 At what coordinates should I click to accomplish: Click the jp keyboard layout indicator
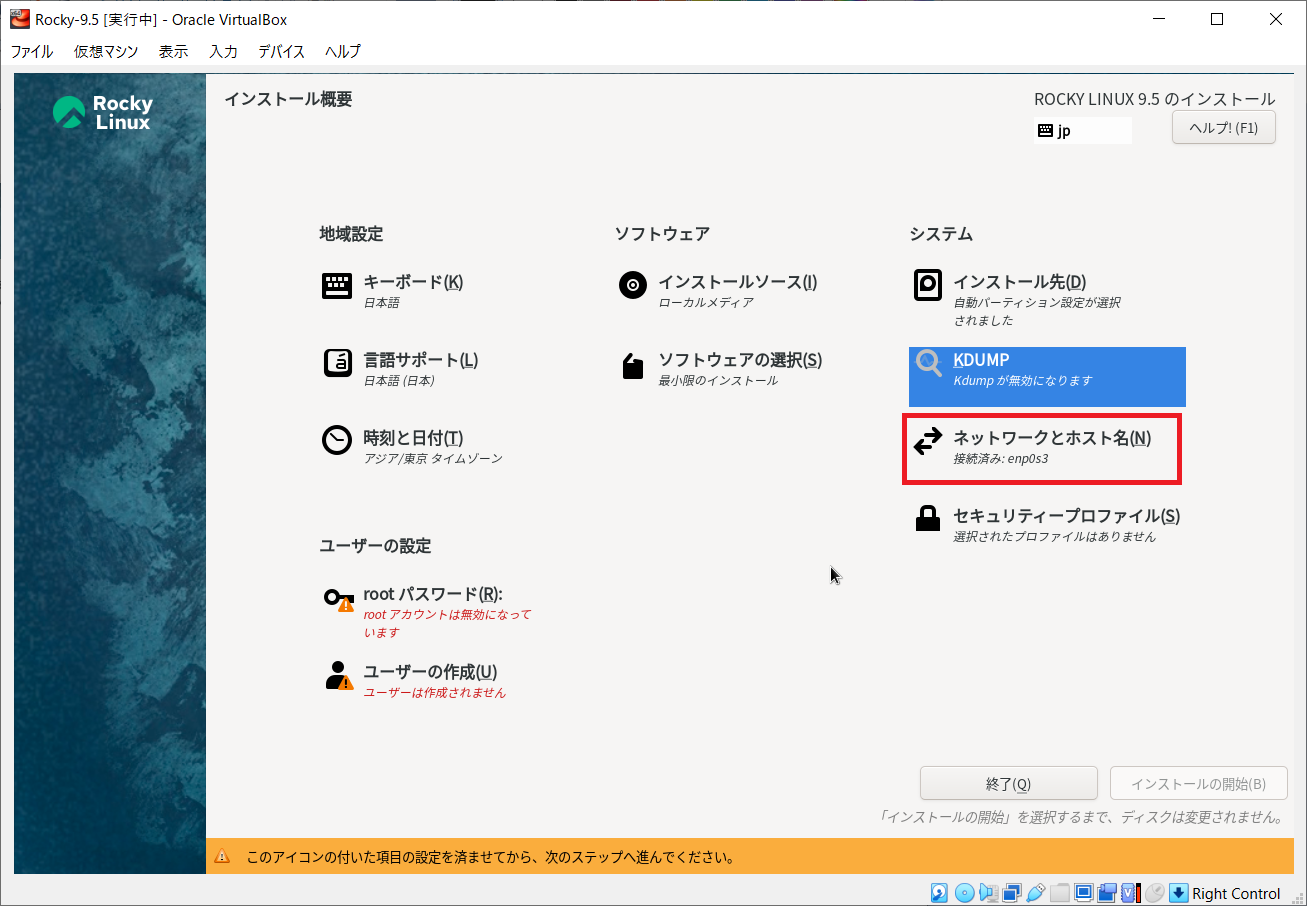click(1083, 130)
